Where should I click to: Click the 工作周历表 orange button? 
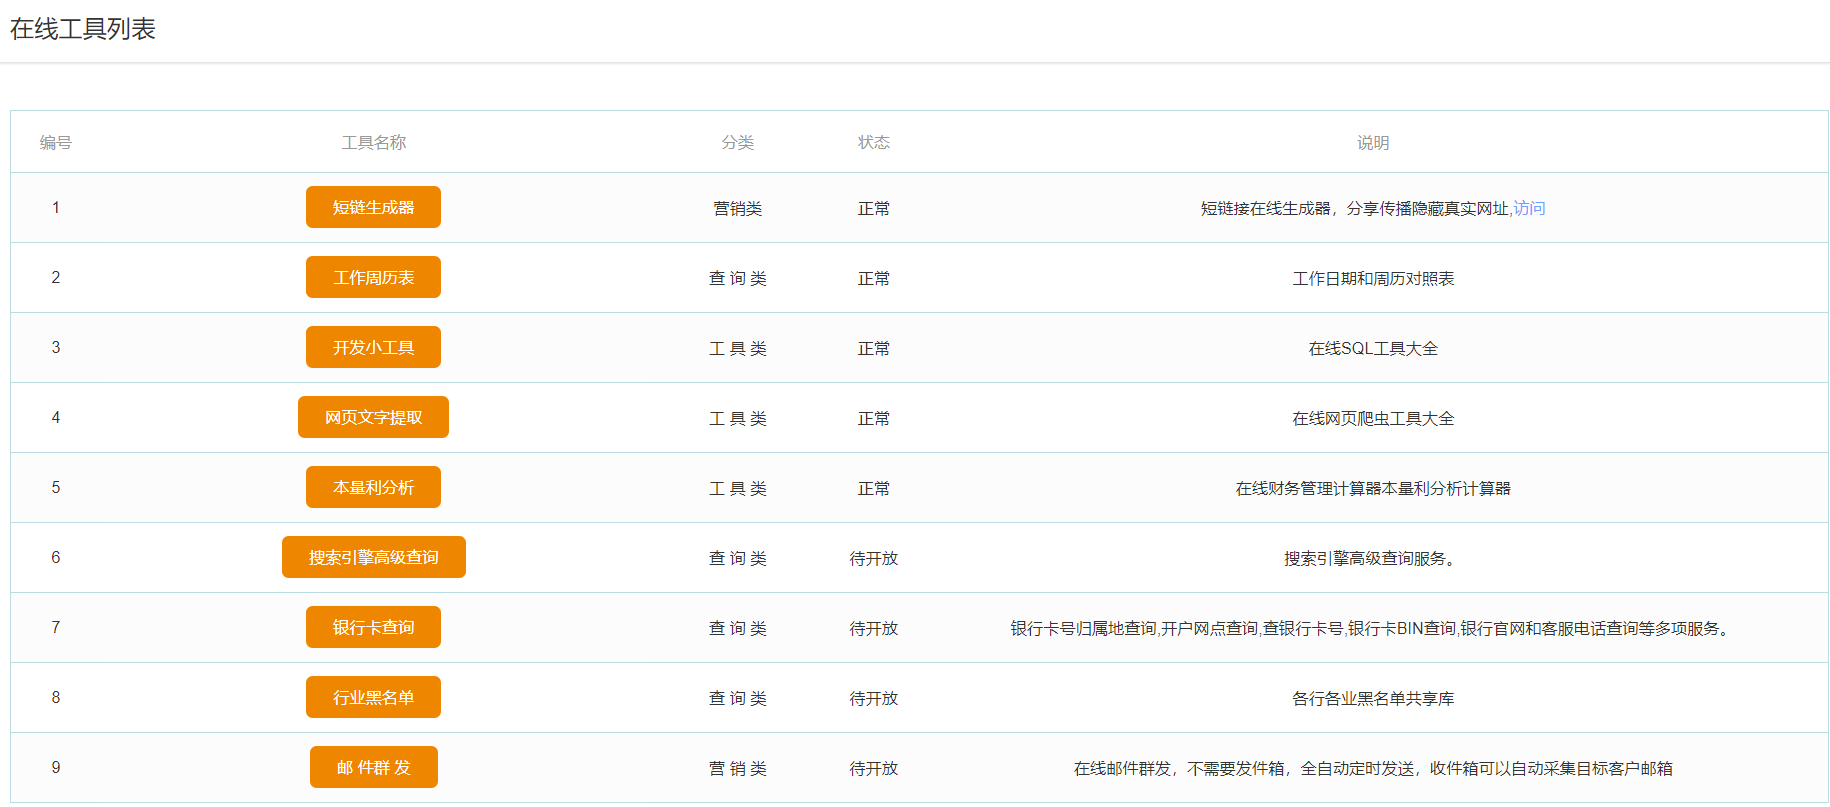pos(373,277)
